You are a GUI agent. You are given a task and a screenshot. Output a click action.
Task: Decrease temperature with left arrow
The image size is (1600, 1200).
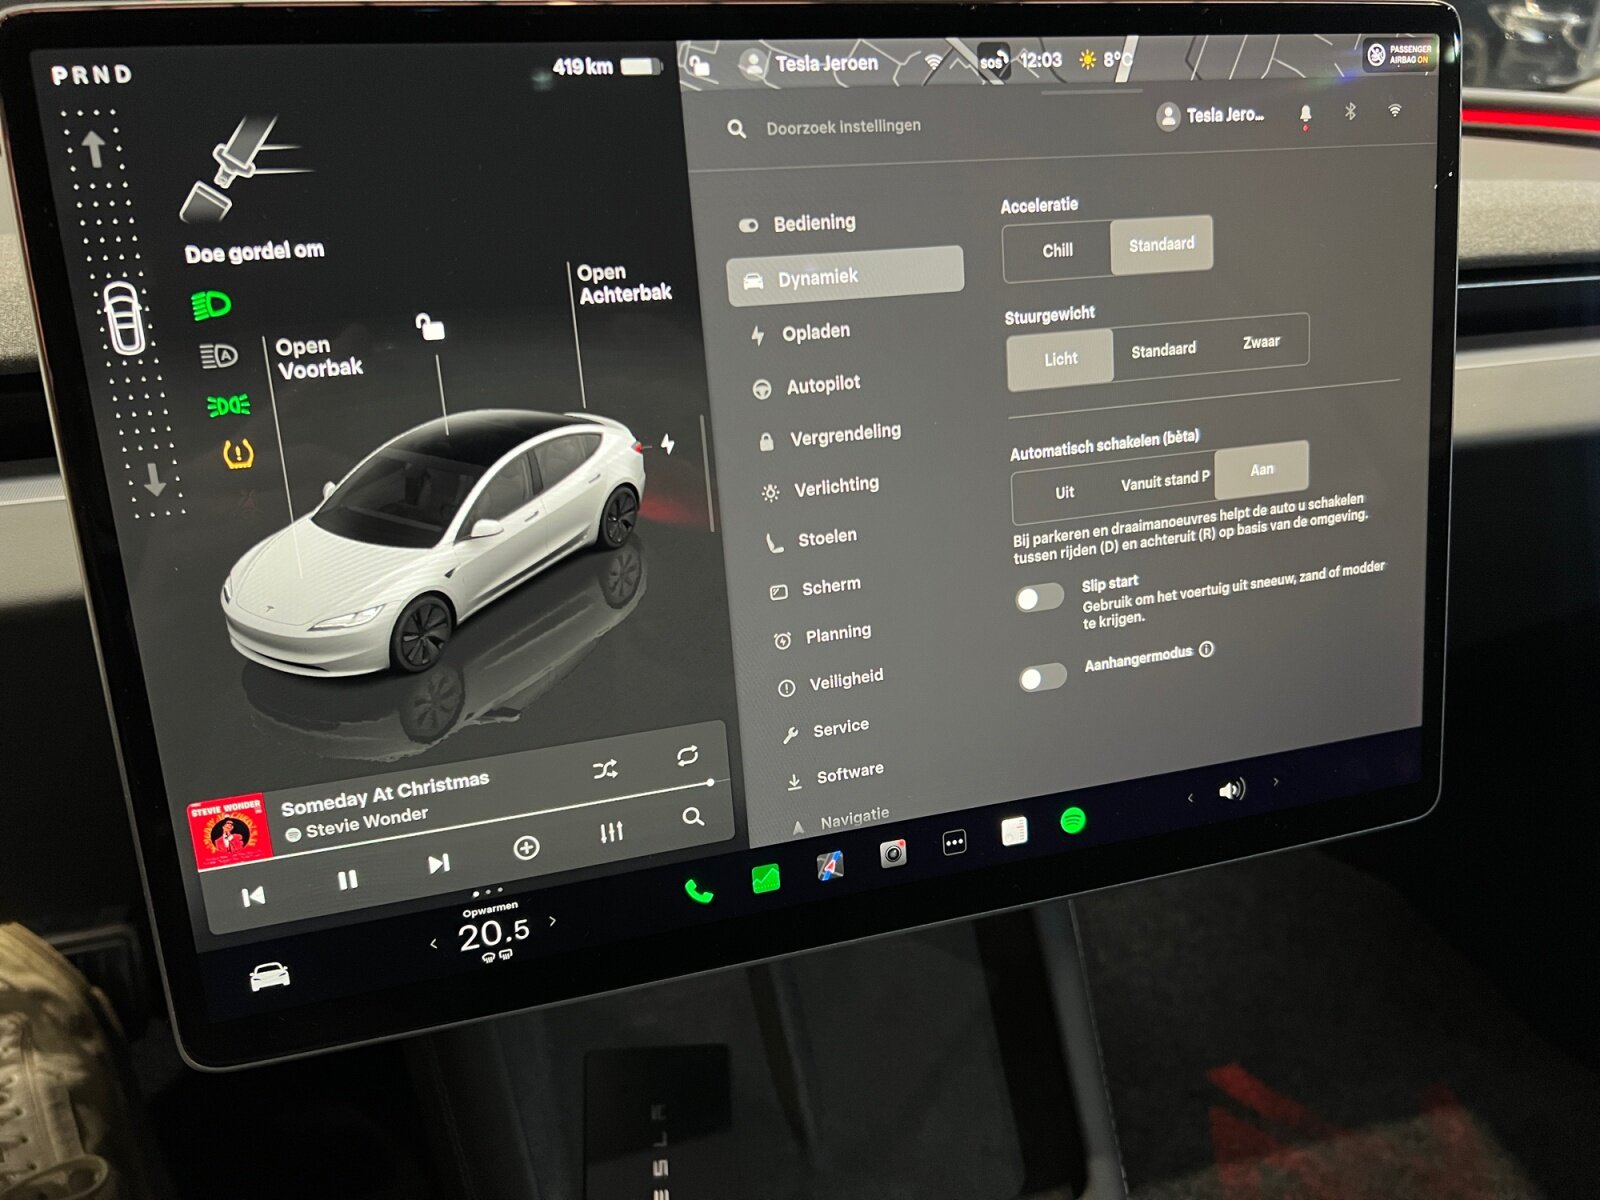tap(433, 943)
